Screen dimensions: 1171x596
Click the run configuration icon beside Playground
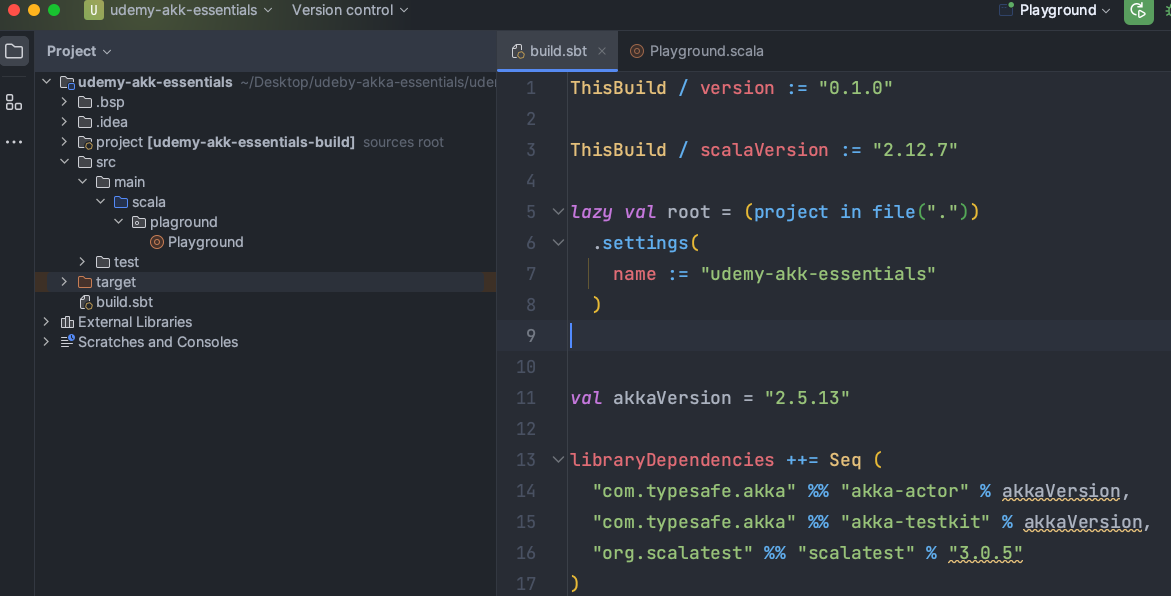(1006, 10)
